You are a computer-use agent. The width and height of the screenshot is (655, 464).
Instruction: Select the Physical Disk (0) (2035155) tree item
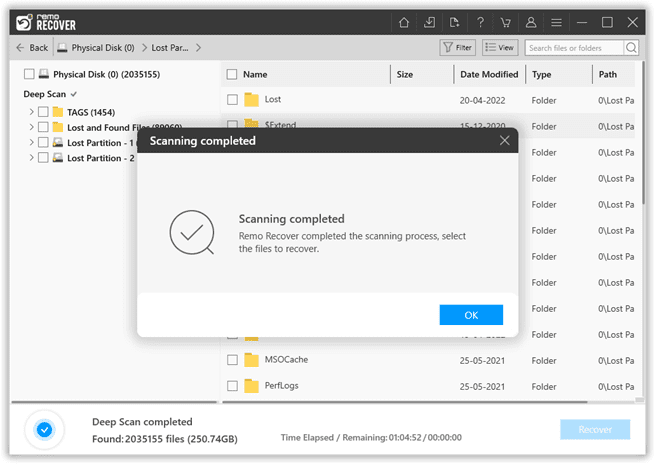pyautogui.click(x=107, y=74)
